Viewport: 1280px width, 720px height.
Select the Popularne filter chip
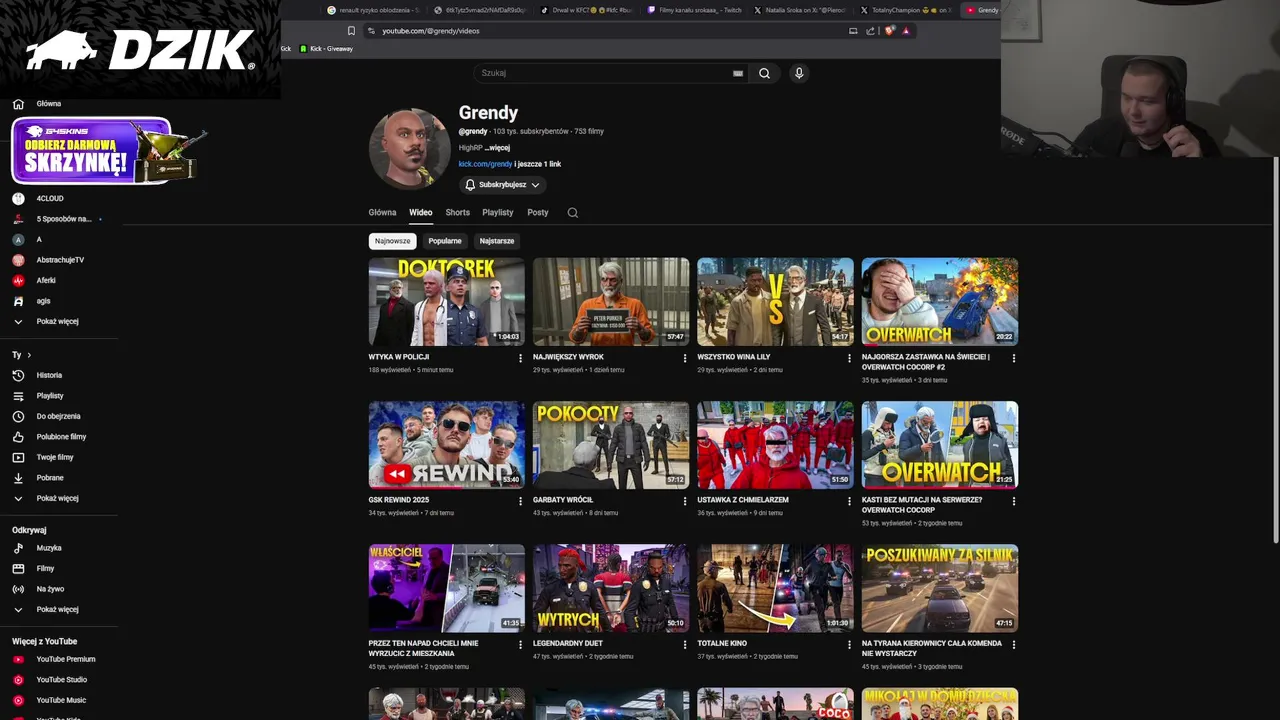tap(445, 241)
